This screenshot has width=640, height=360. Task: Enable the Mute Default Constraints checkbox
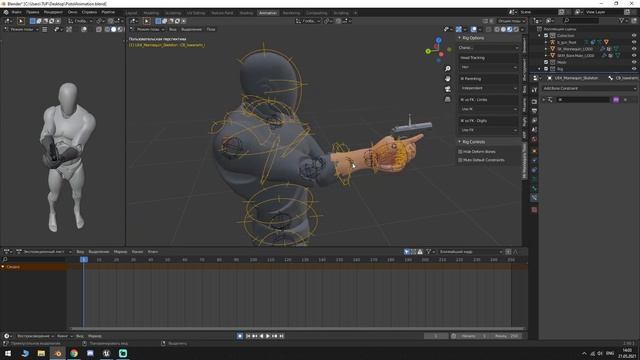[x=460, y=160]
